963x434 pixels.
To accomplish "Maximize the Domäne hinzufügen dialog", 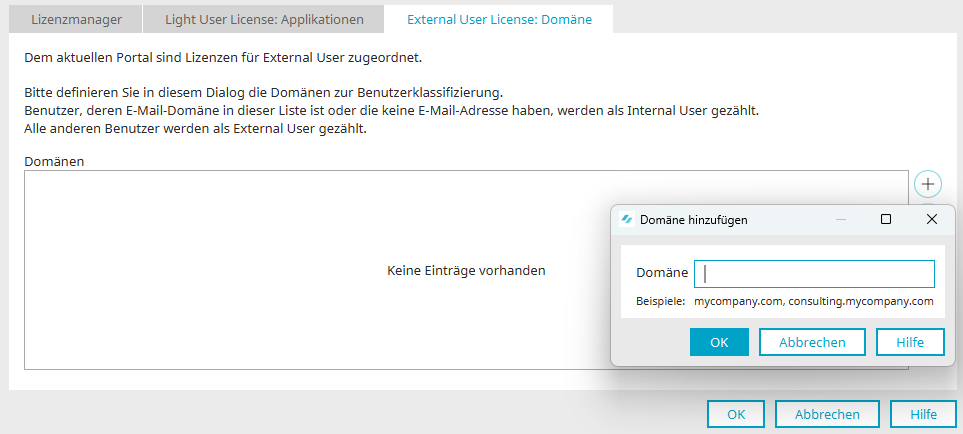I will coord(886,219).
